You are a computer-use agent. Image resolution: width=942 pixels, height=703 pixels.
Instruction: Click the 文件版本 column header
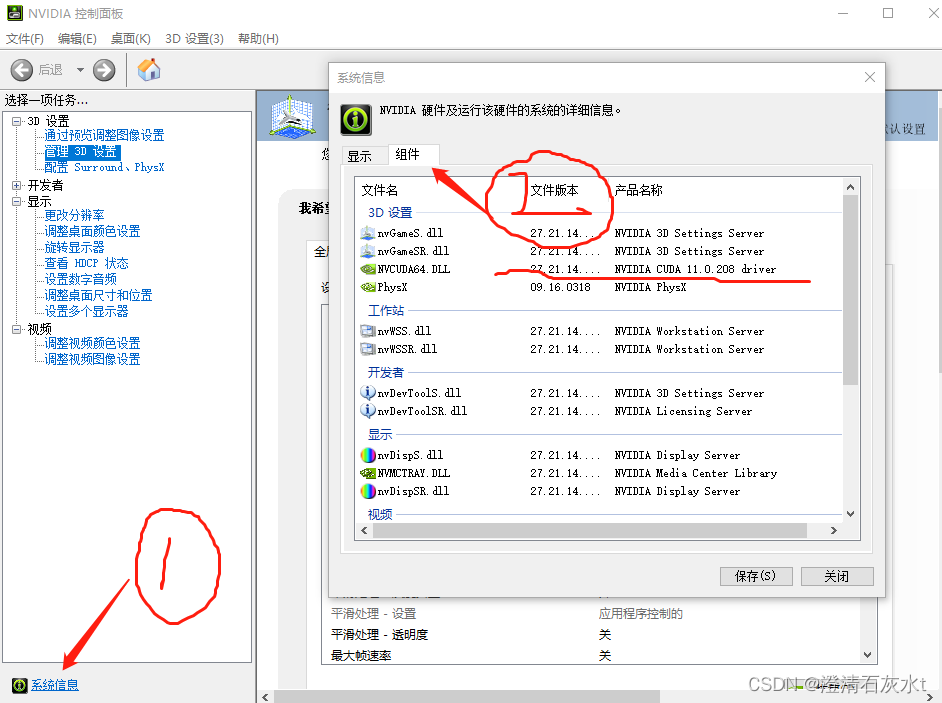tap(554, 190)
